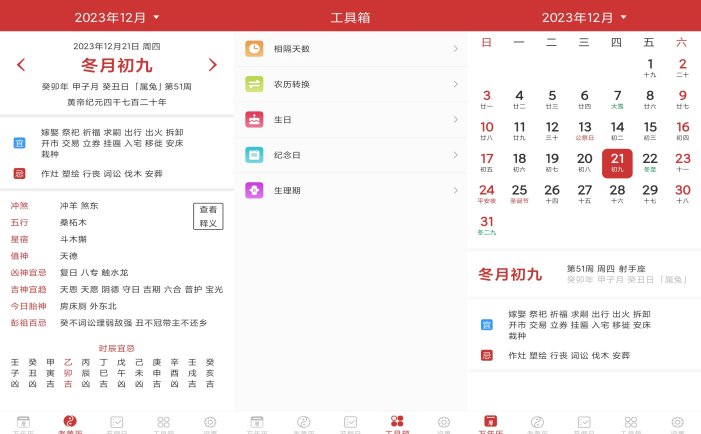Tap 吉神宜趋 row label
The height and width of the screenshot is (434, 701).
point(29,289)
